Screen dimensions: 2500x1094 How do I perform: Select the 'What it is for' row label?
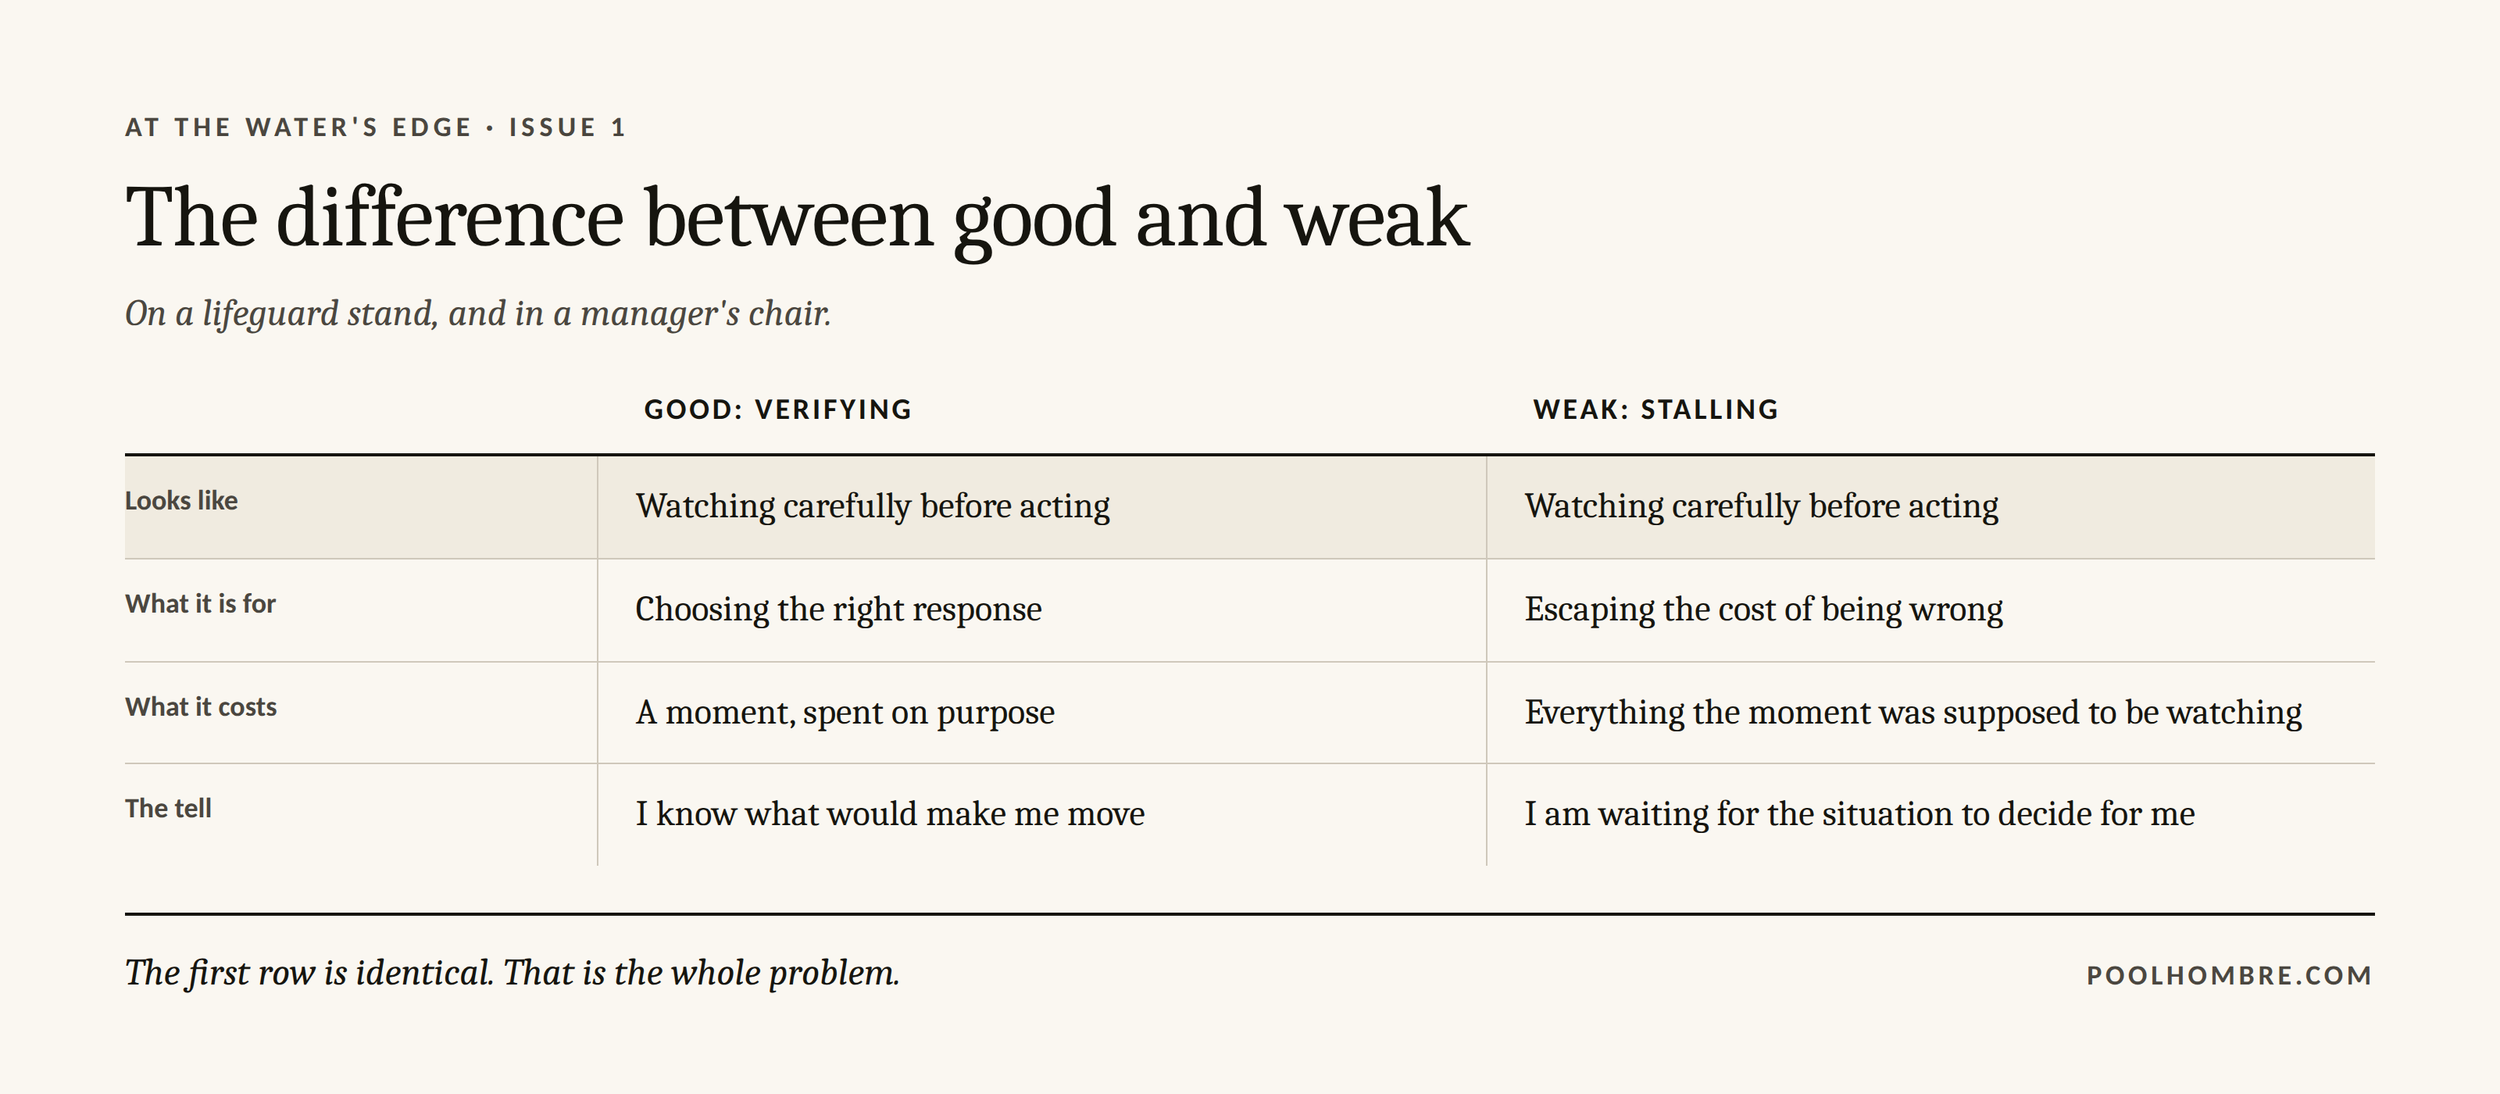pyautogui.click(x=200, y=604)
